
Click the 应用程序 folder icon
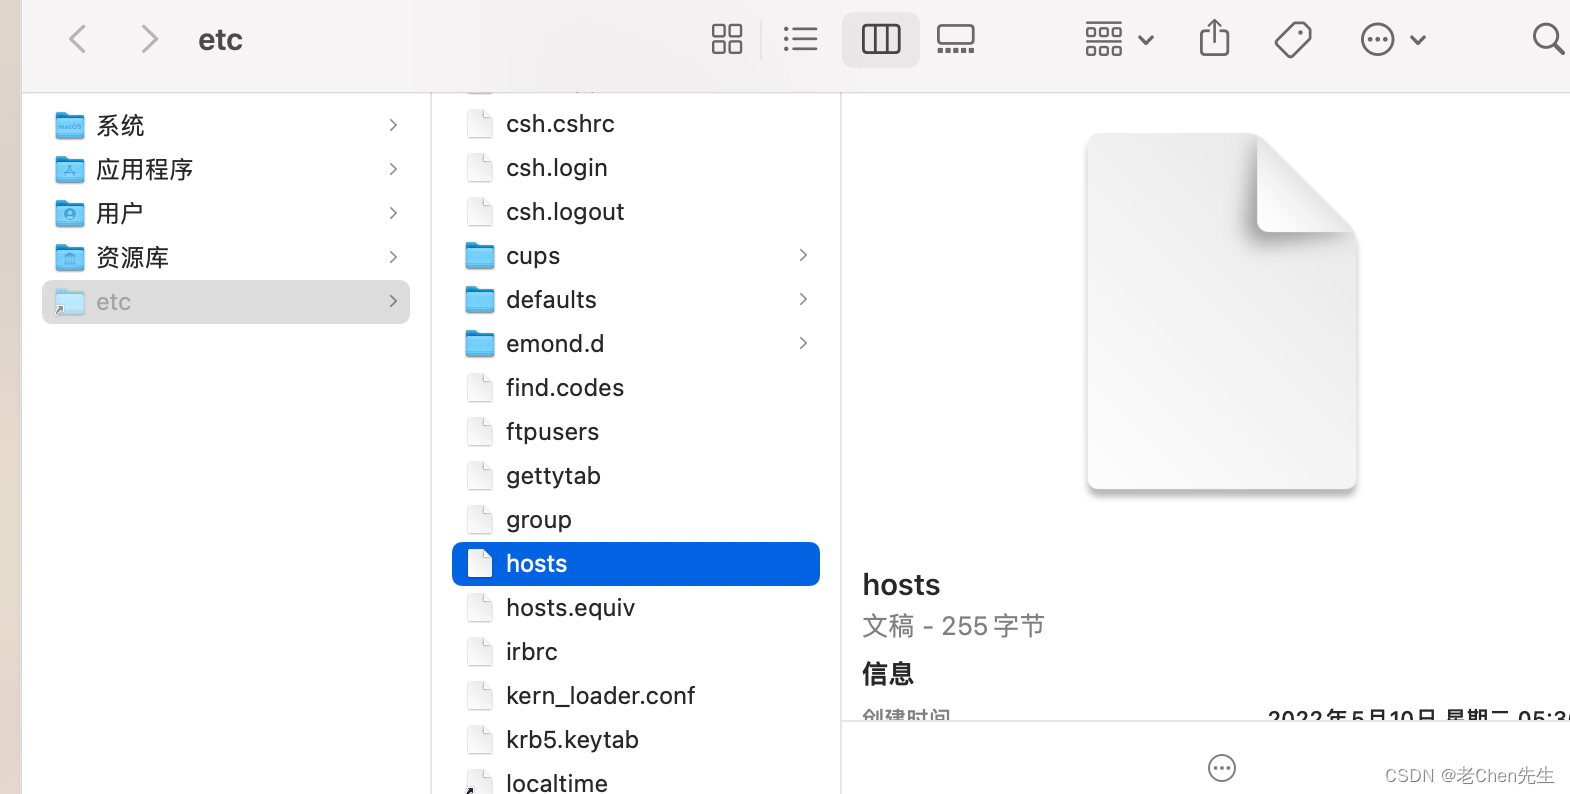click(70, 169)
